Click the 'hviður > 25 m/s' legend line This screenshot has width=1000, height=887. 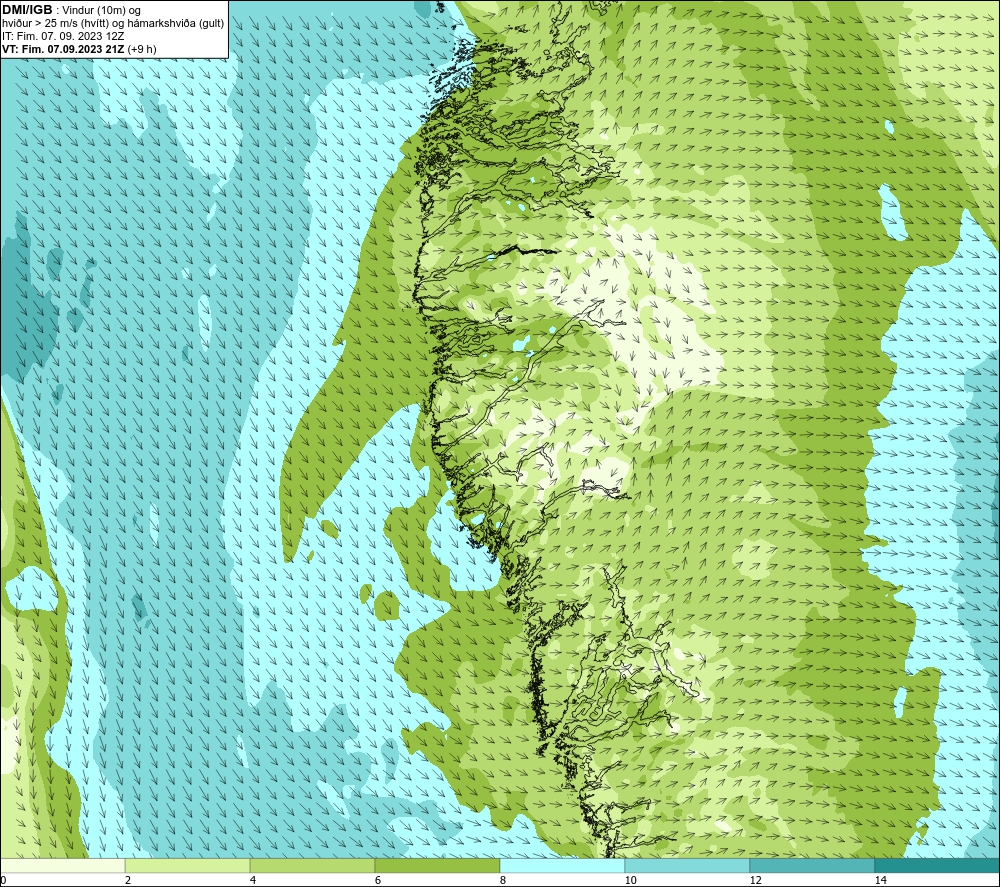[x=113, y=24]
